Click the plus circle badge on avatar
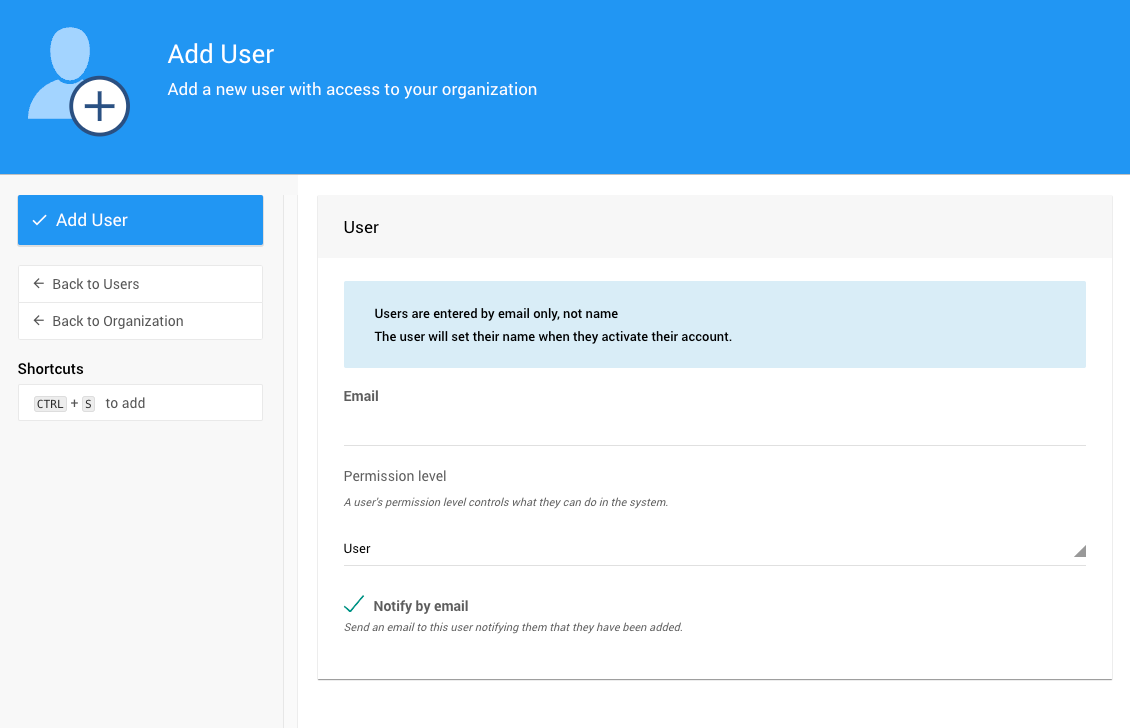This screenshot has width=1130, height=728. pyautogui.click(x=100, y=106)
